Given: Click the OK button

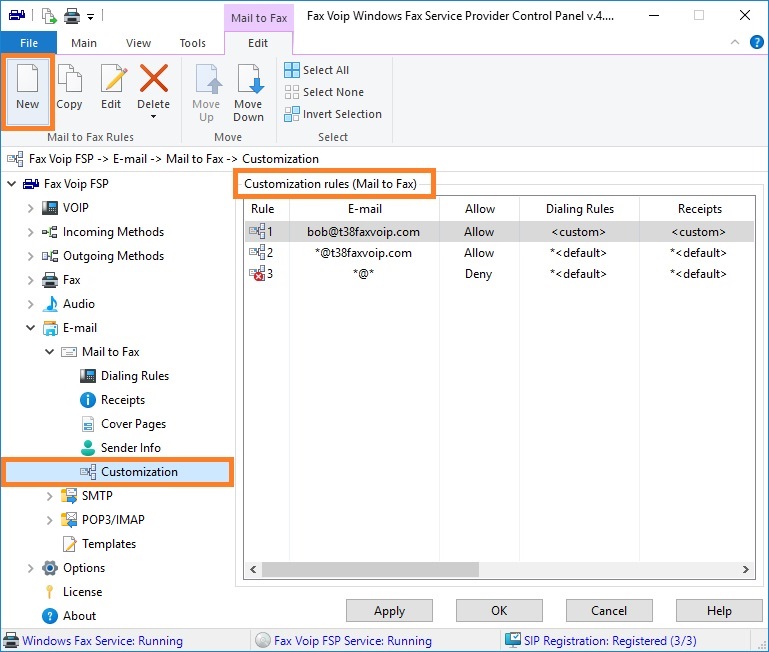Looking at the screenshot, I should pos(499,611).
